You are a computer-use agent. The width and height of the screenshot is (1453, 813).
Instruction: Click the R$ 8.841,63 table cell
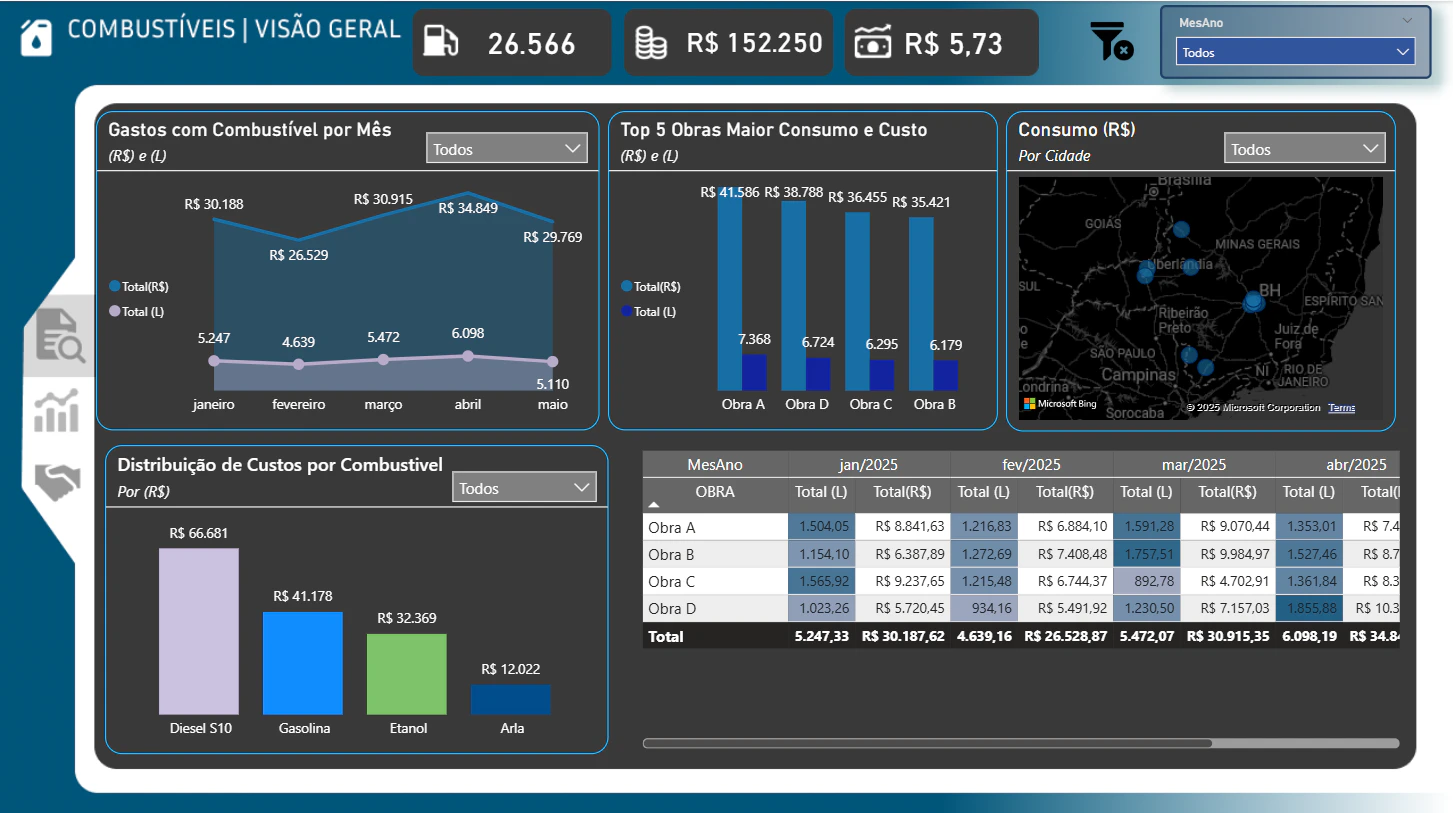(x=903, y=527)
